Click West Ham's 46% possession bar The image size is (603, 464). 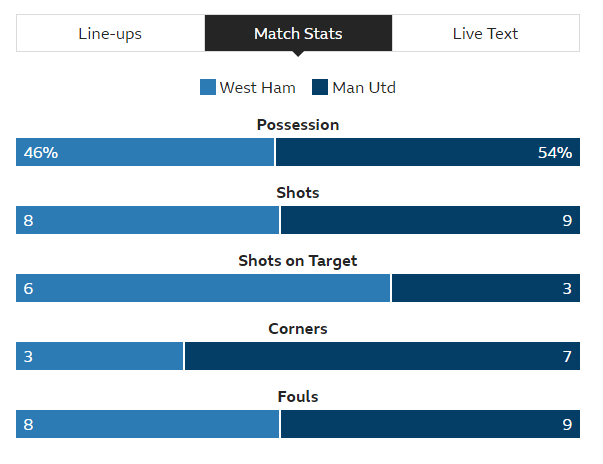pyautogui.click(x=145, y=153)
